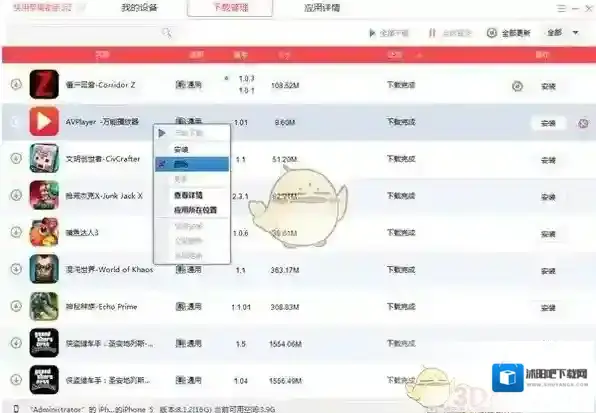Click the delete icon in the AVPlayer row
This screenshot has width=596, height=413.
tap(583, 123)
